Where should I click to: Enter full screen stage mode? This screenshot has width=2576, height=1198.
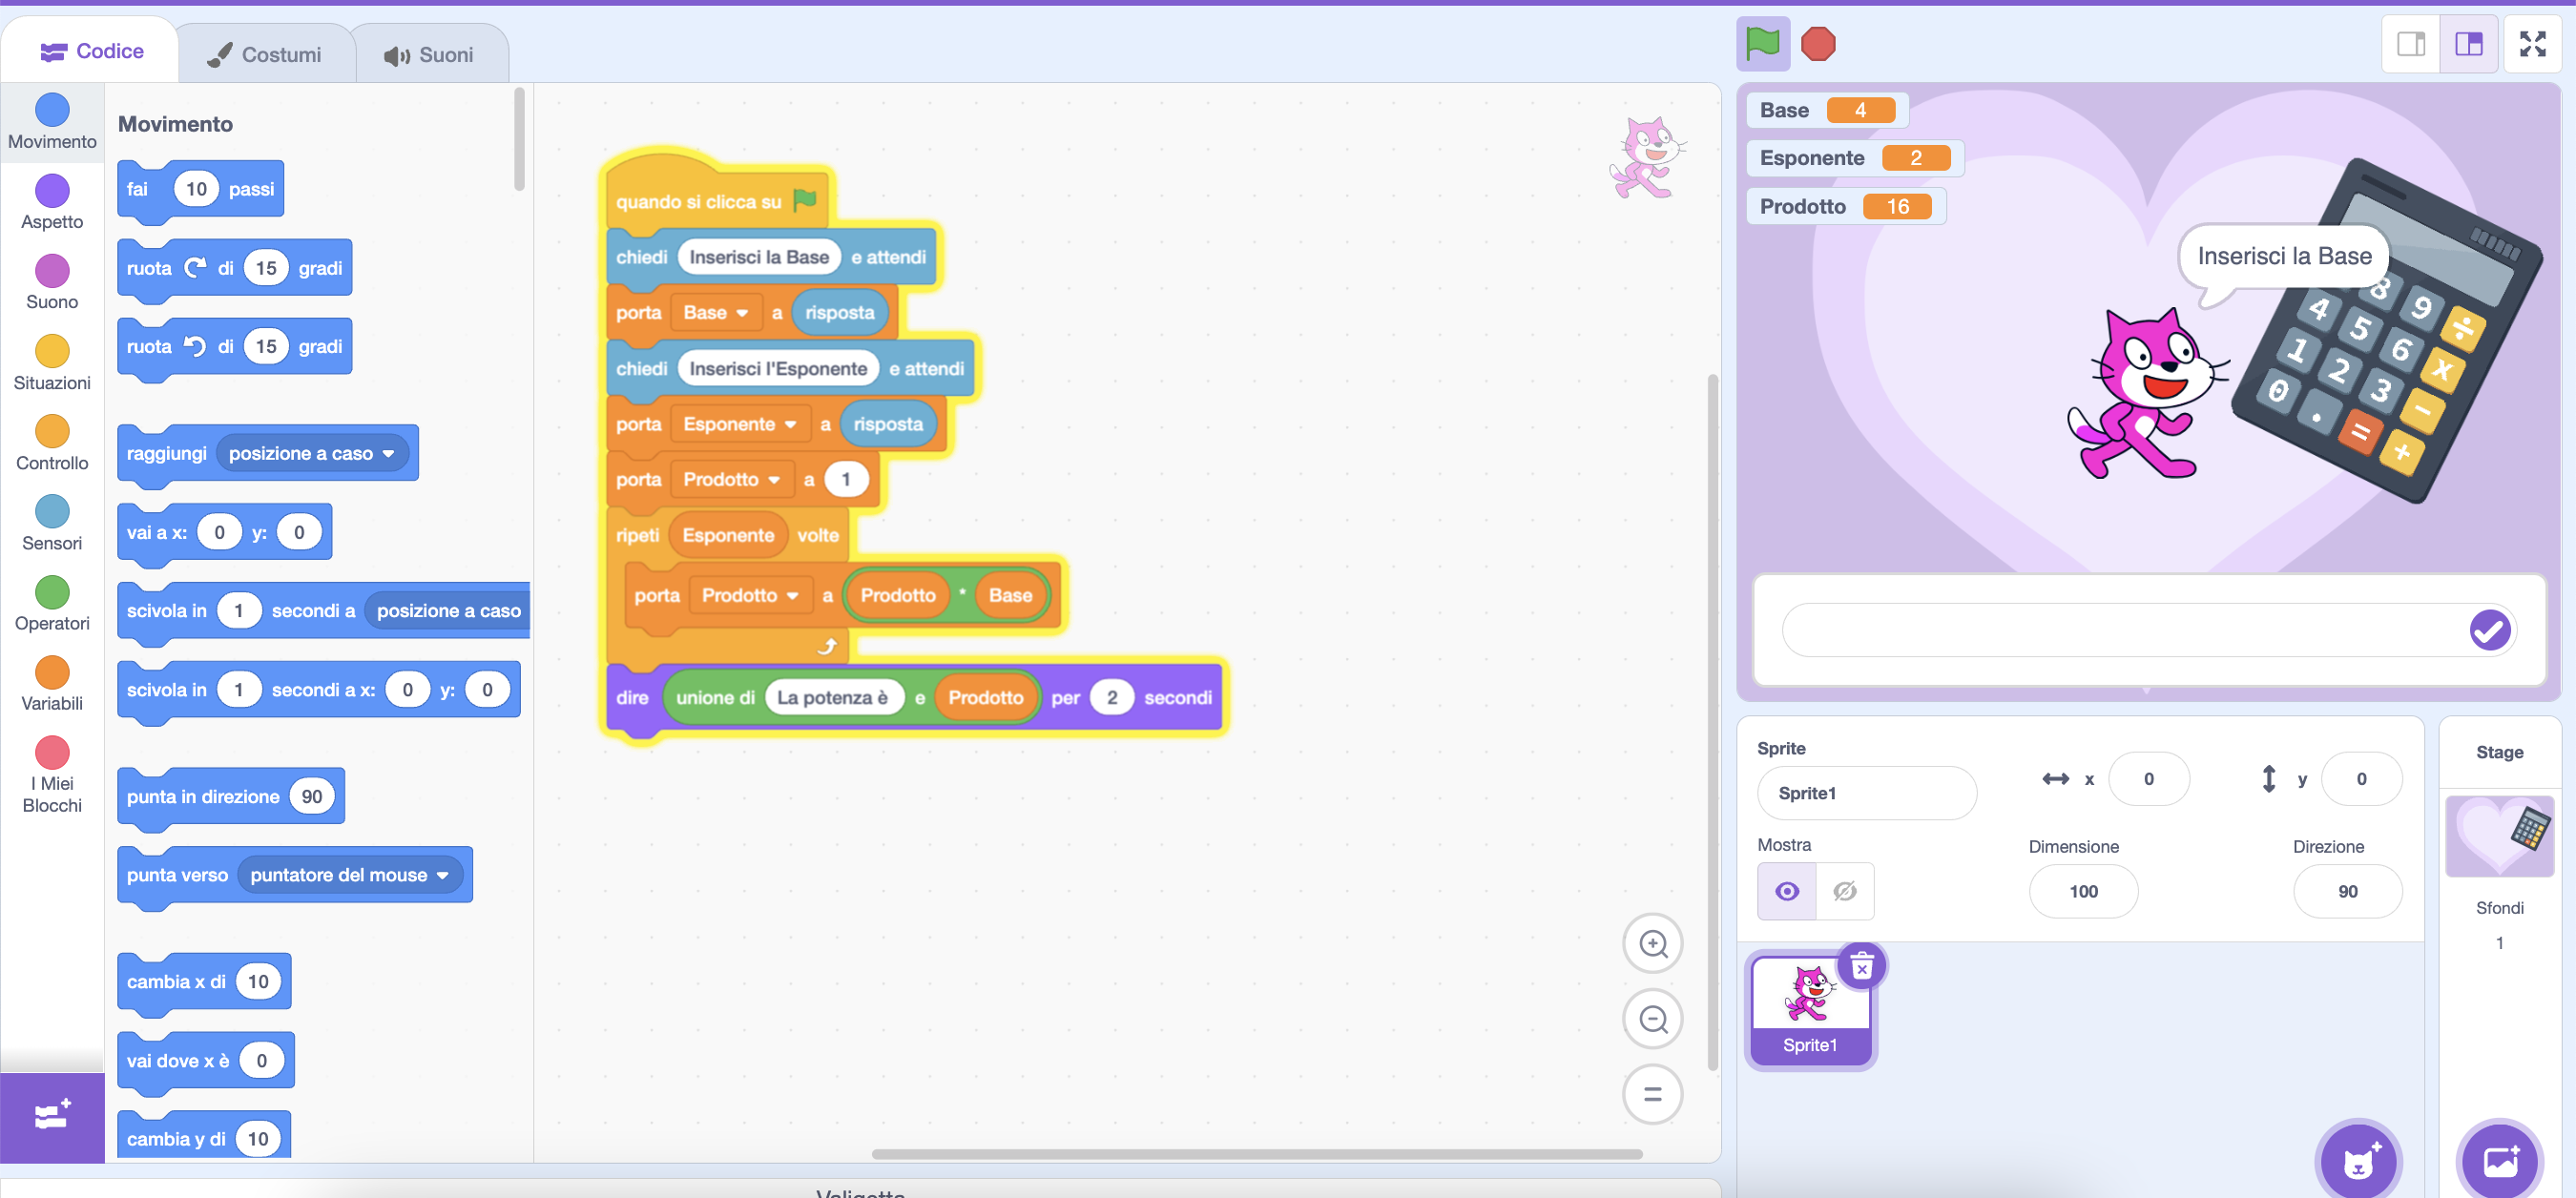2532,44
